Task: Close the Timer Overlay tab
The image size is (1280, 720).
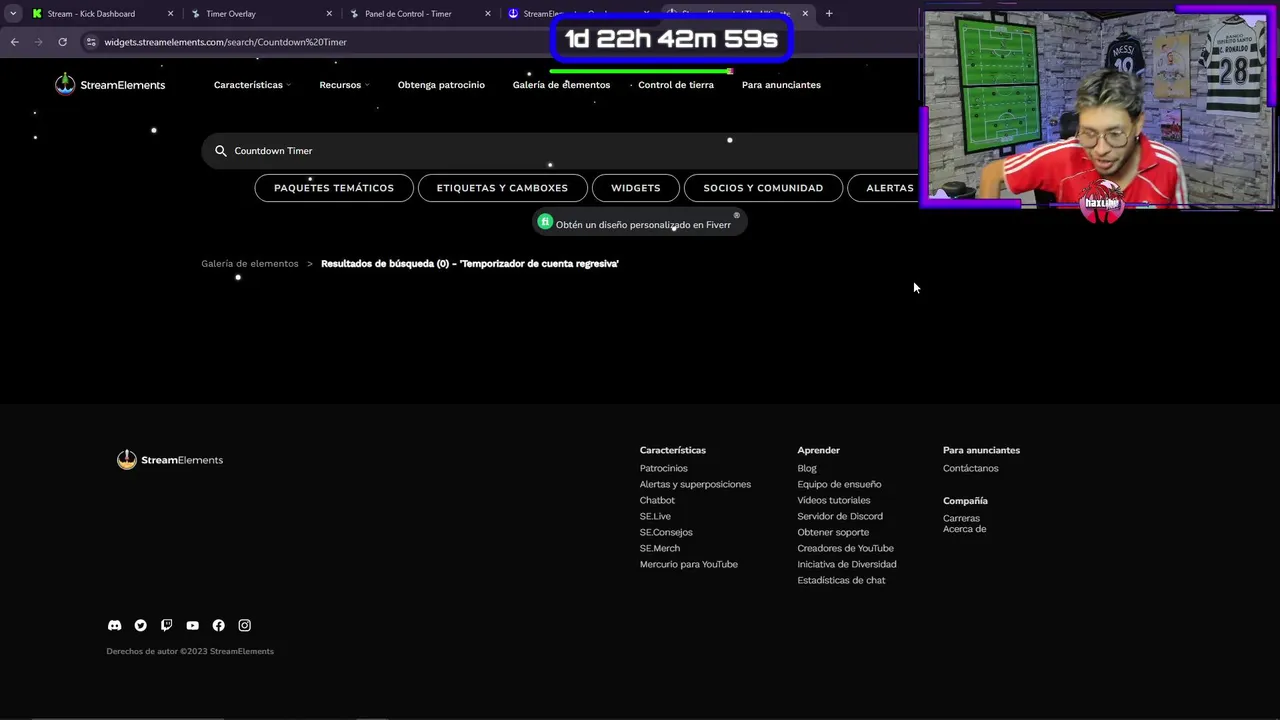Action: point(329,14)
